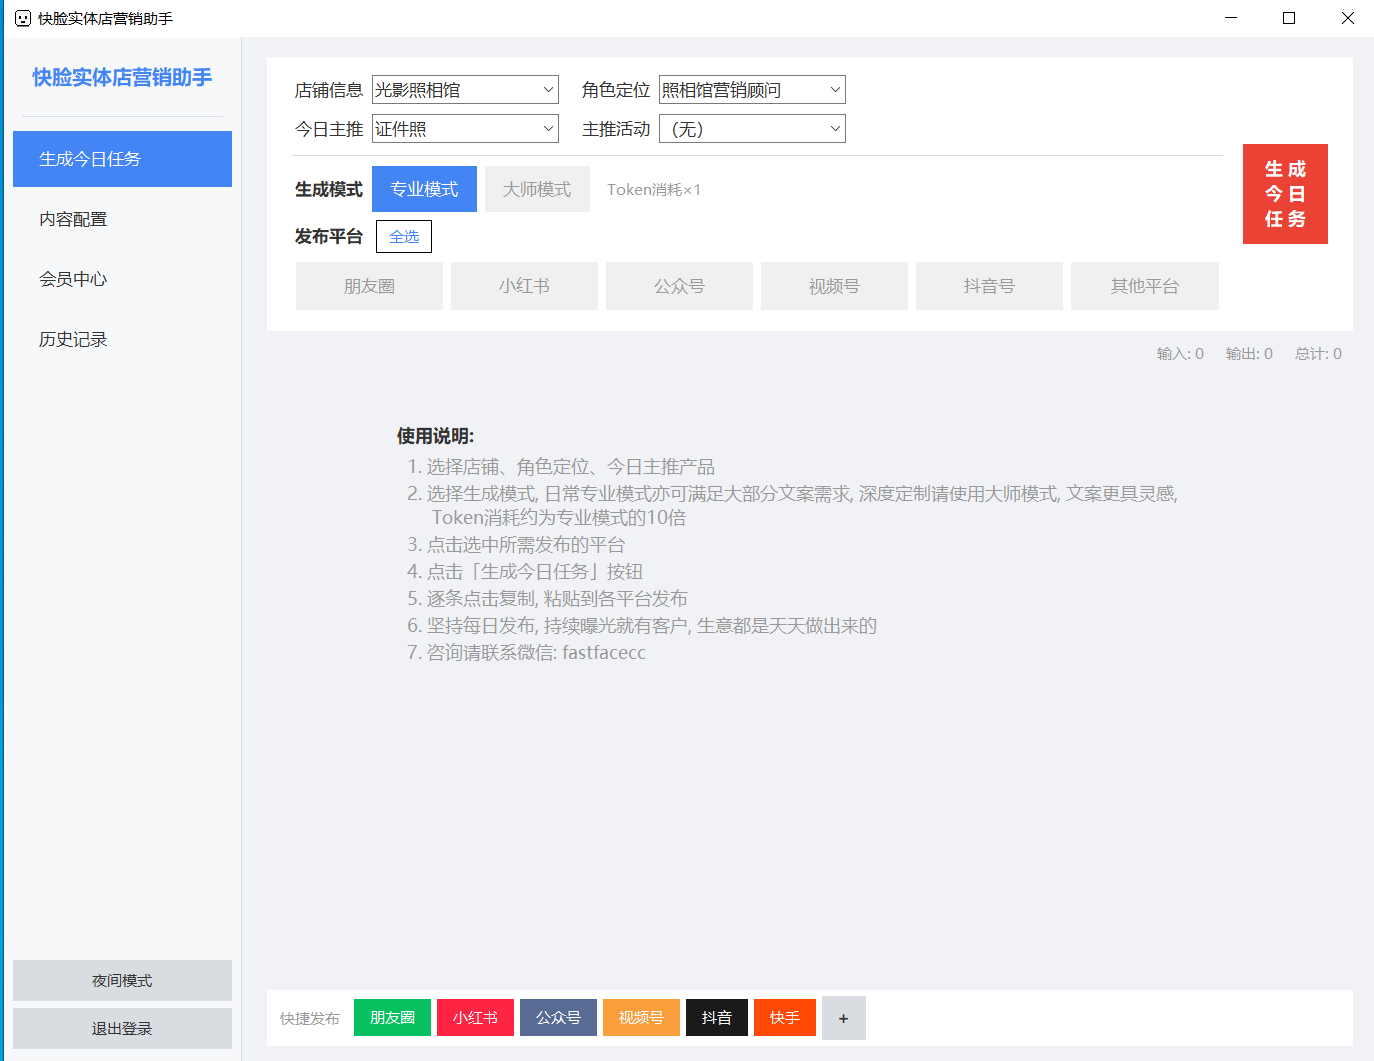Switch to 大师模式 generation mode
The width and height of the screenshot is (1374, 1061).
click(x=537, y=189)
